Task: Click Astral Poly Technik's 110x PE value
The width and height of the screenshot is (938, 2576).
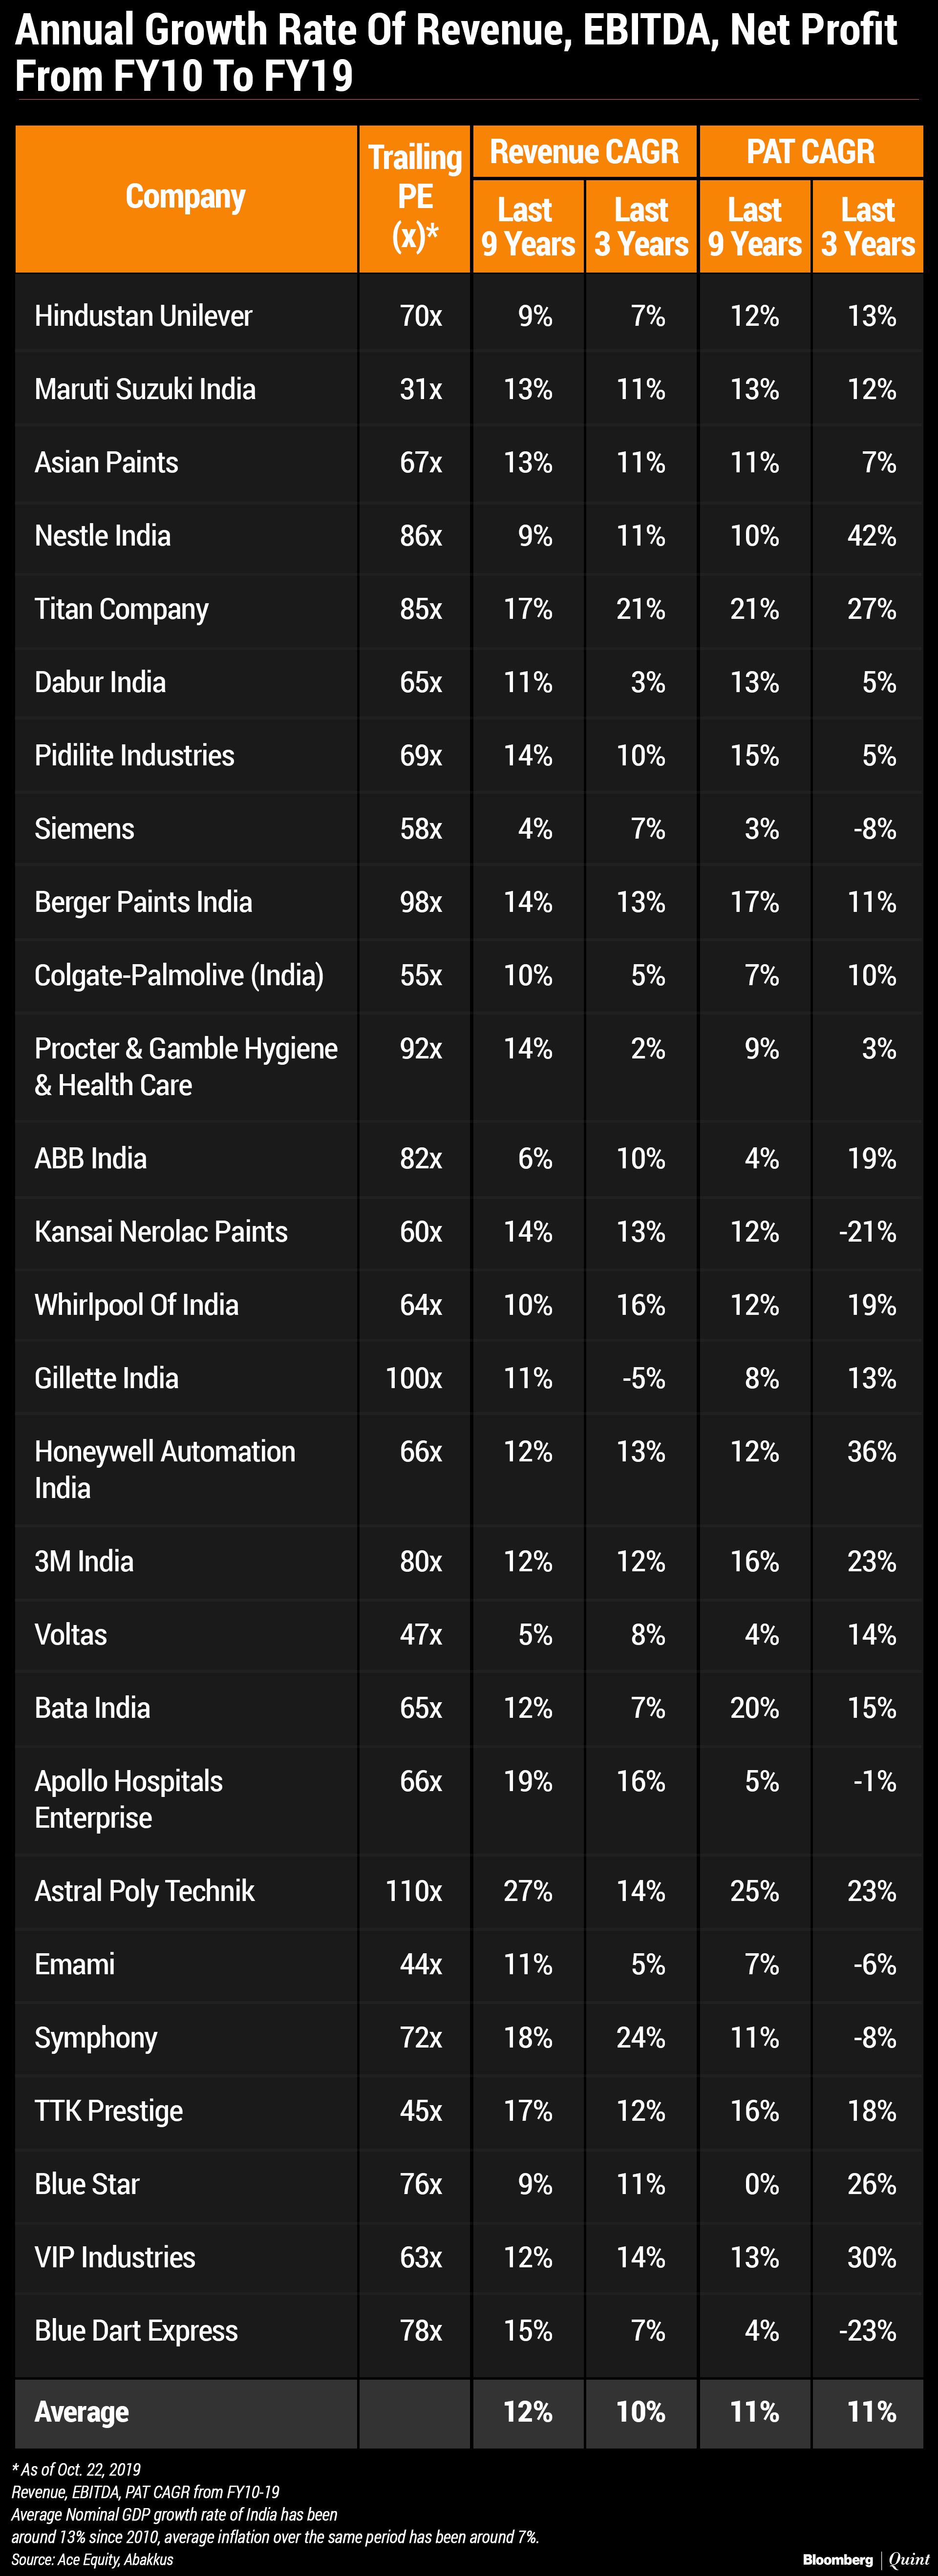Action: click(x=414, y=1891)
